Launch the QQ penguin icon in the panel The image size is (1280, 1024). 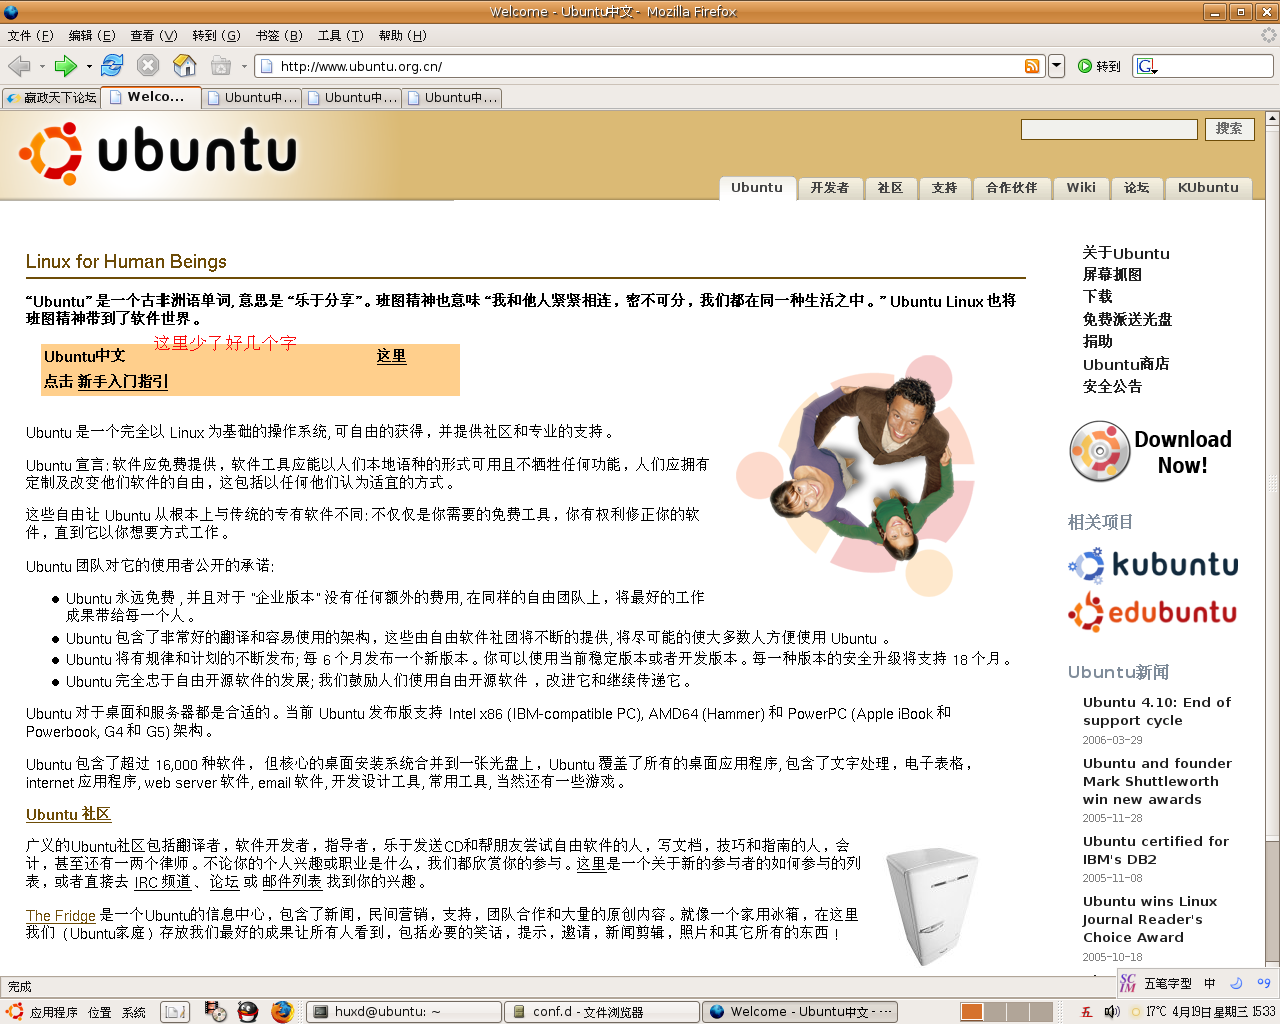pyautogui.click(x=248, y=1012)
